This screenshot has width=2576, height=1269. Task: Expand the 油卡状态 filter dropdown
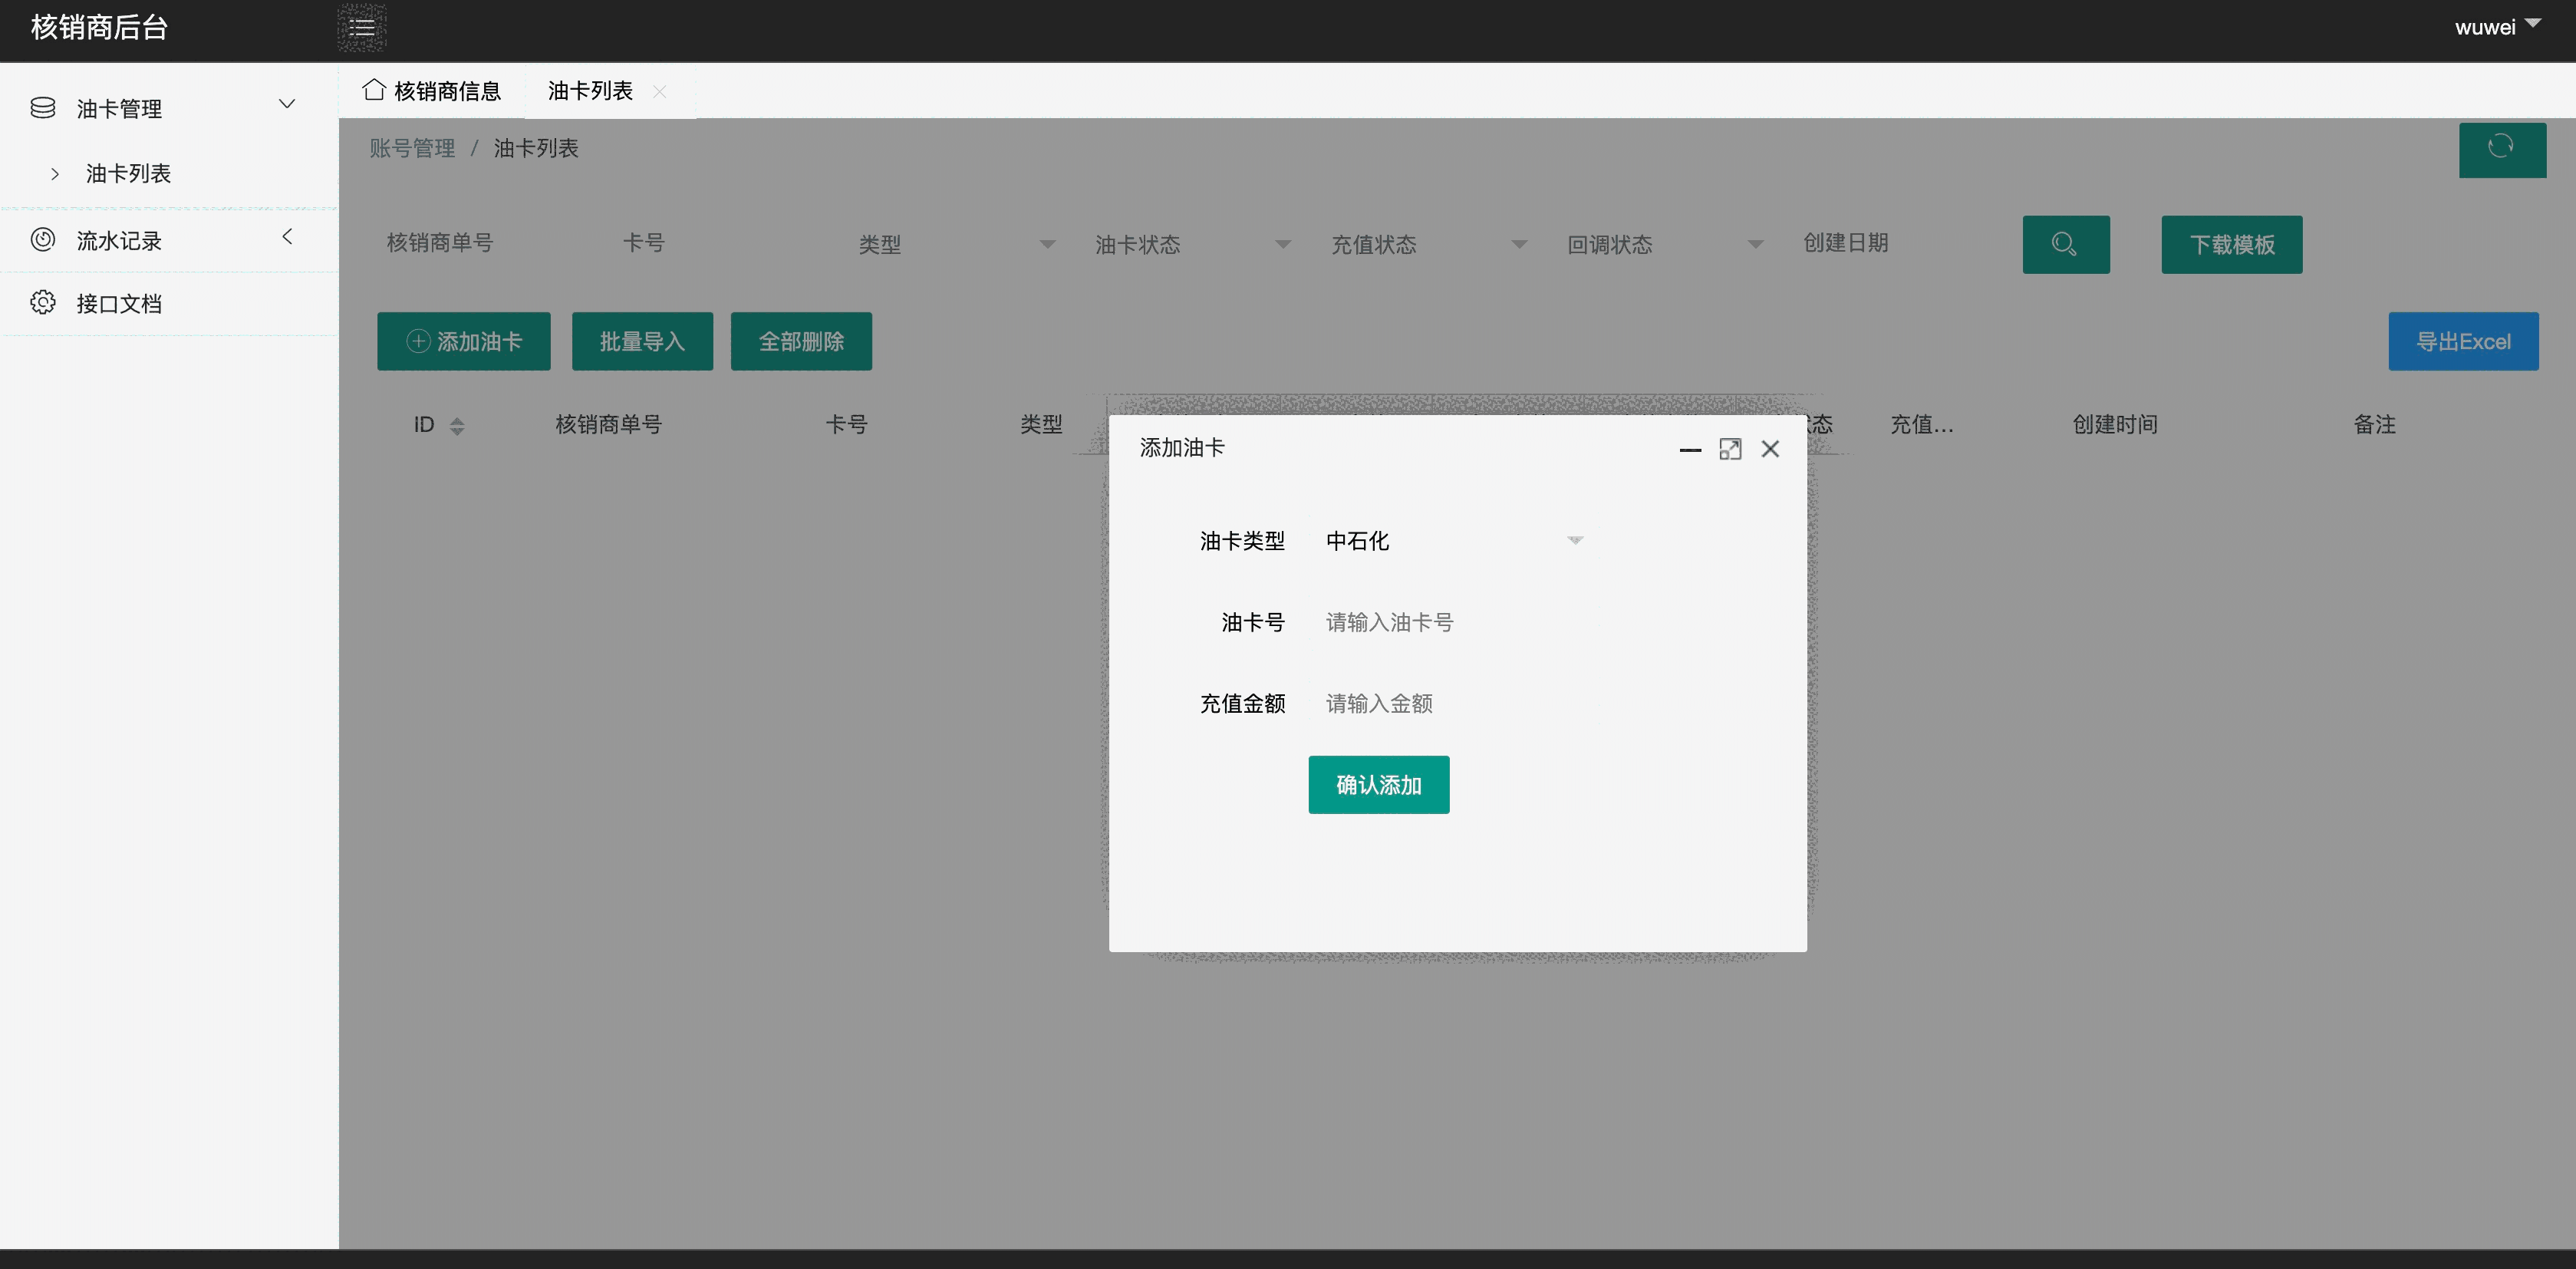[1191, 244]
